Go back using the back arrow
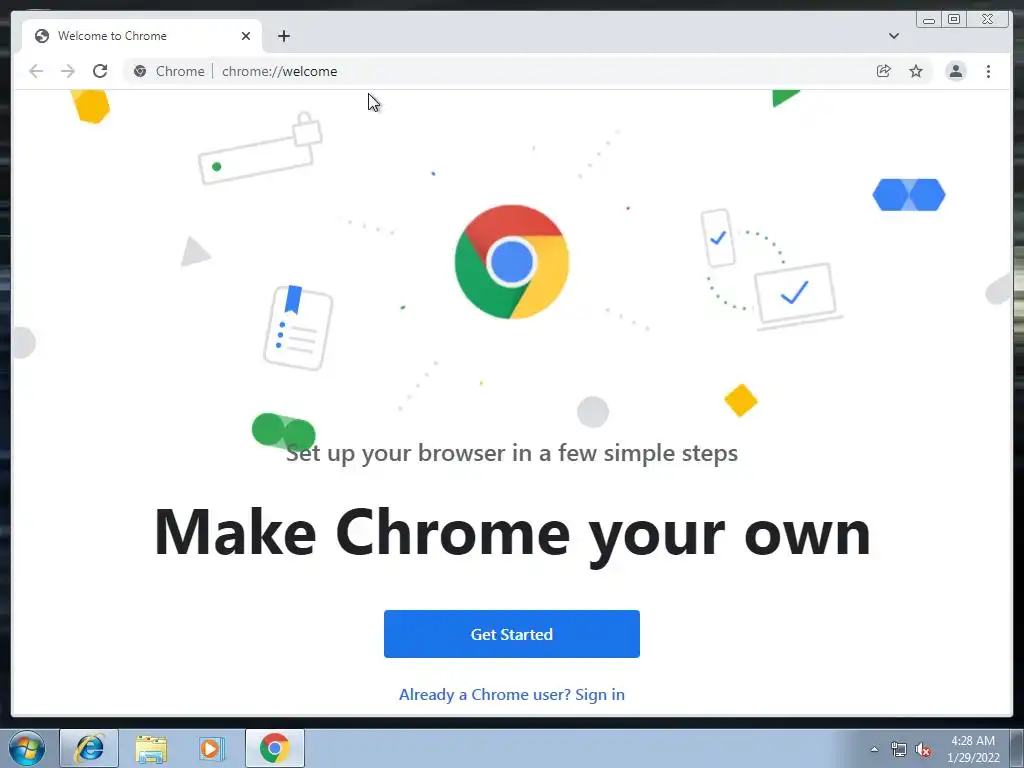1024x768 pixels. [x=36, y=71]
